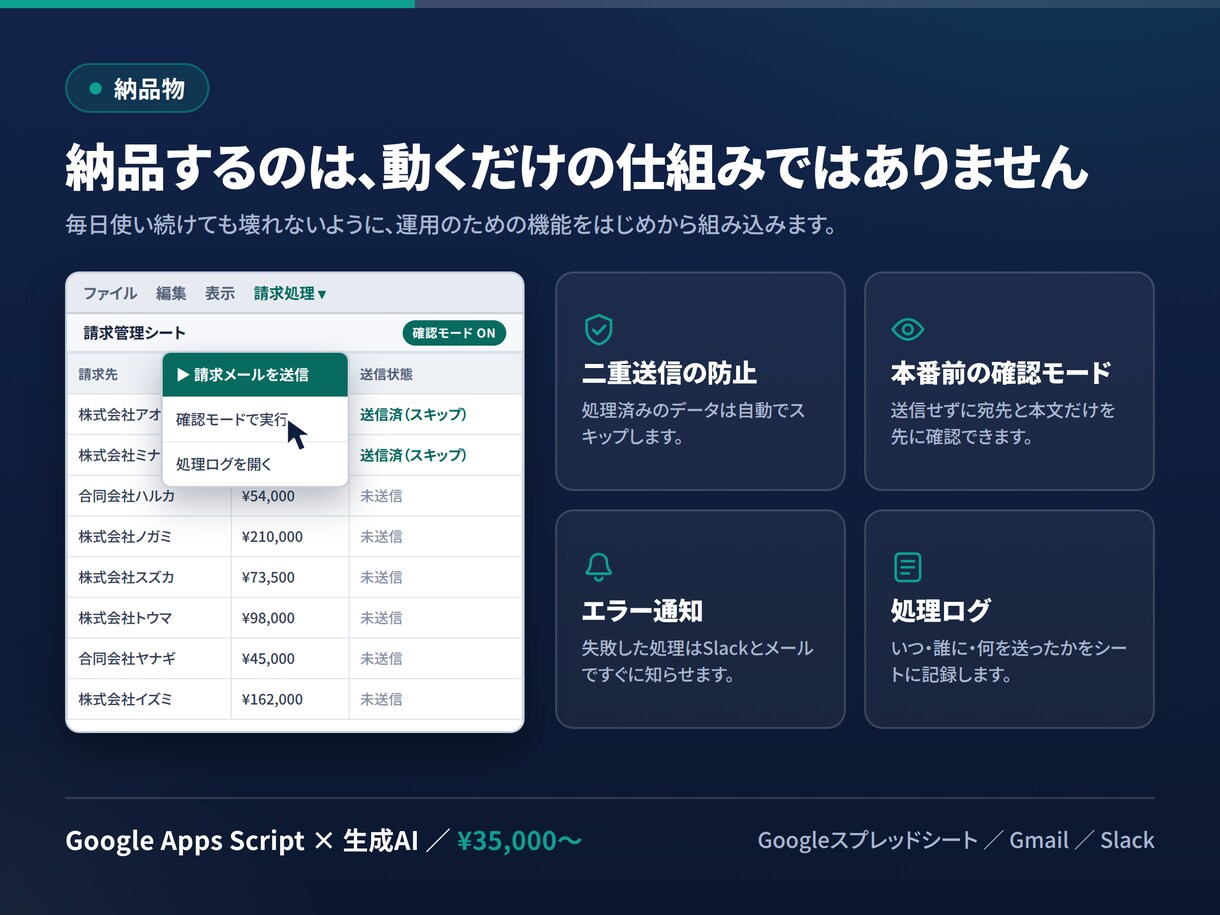
Task: Click the ¥210,000 amount cell
Action: [x=290, y=537]
